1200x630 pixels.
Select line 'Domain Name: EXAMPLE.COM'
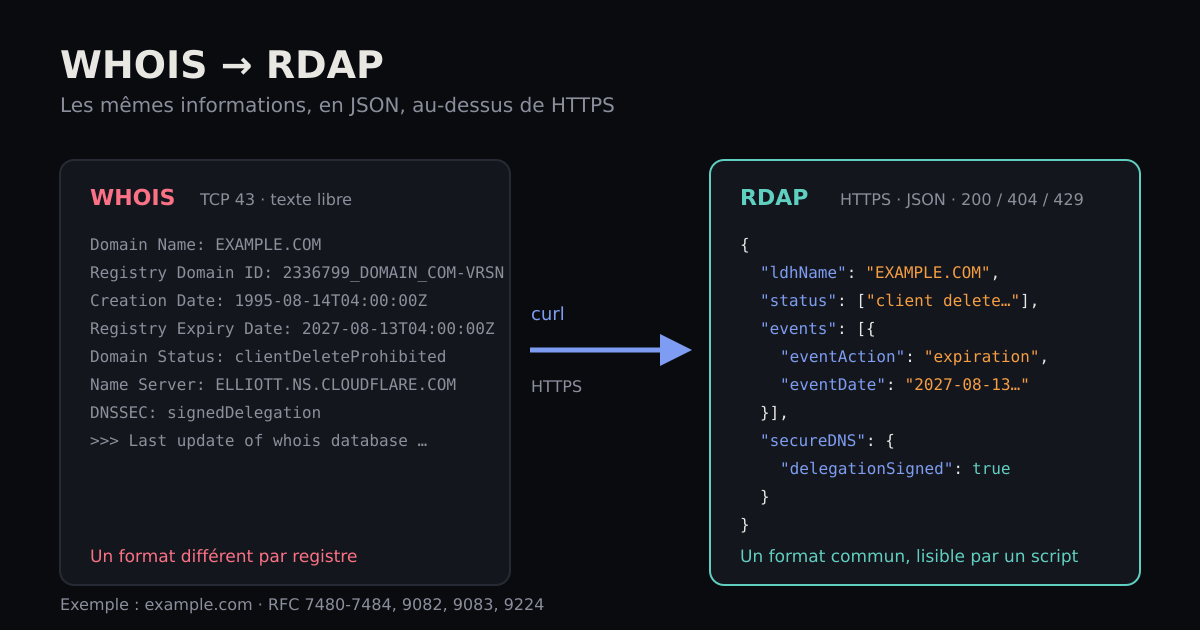tap(205, 245)
